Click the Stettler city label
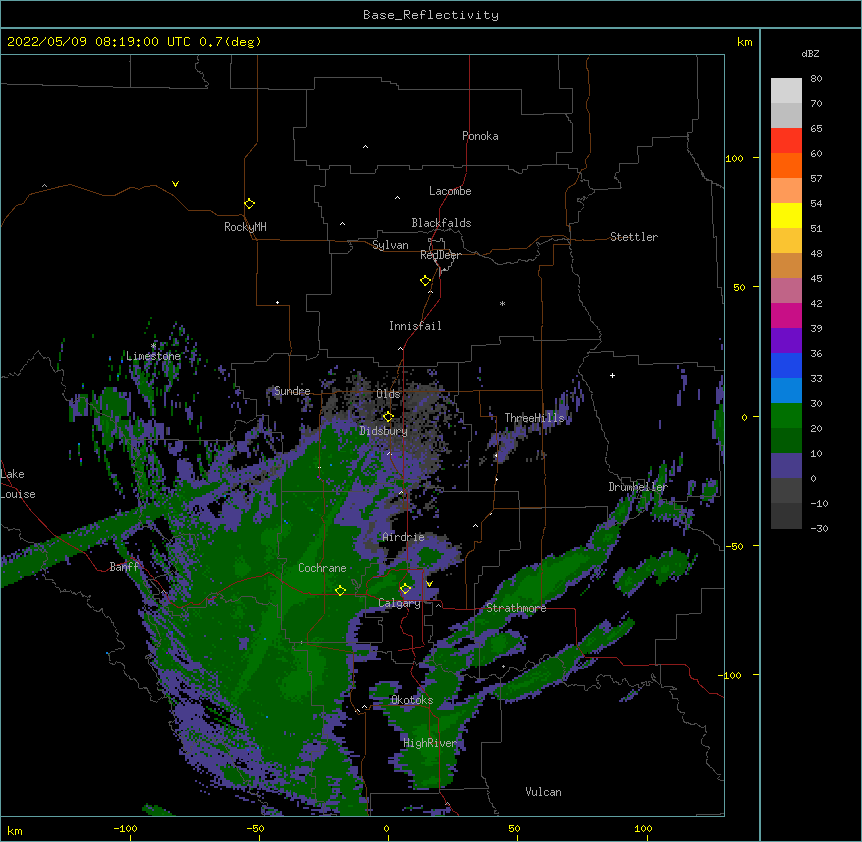The height and width of the screenshot is (842, 862). pos(634,237)
